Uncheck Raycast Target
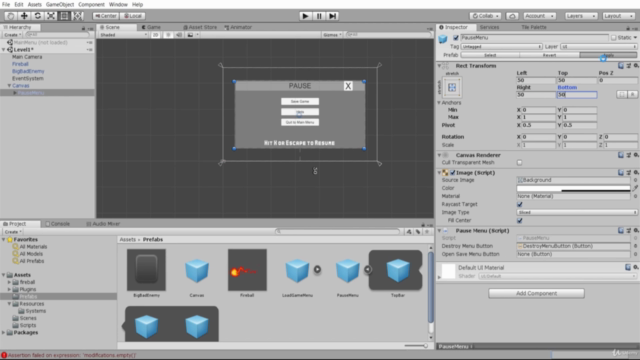 (519, 204)
